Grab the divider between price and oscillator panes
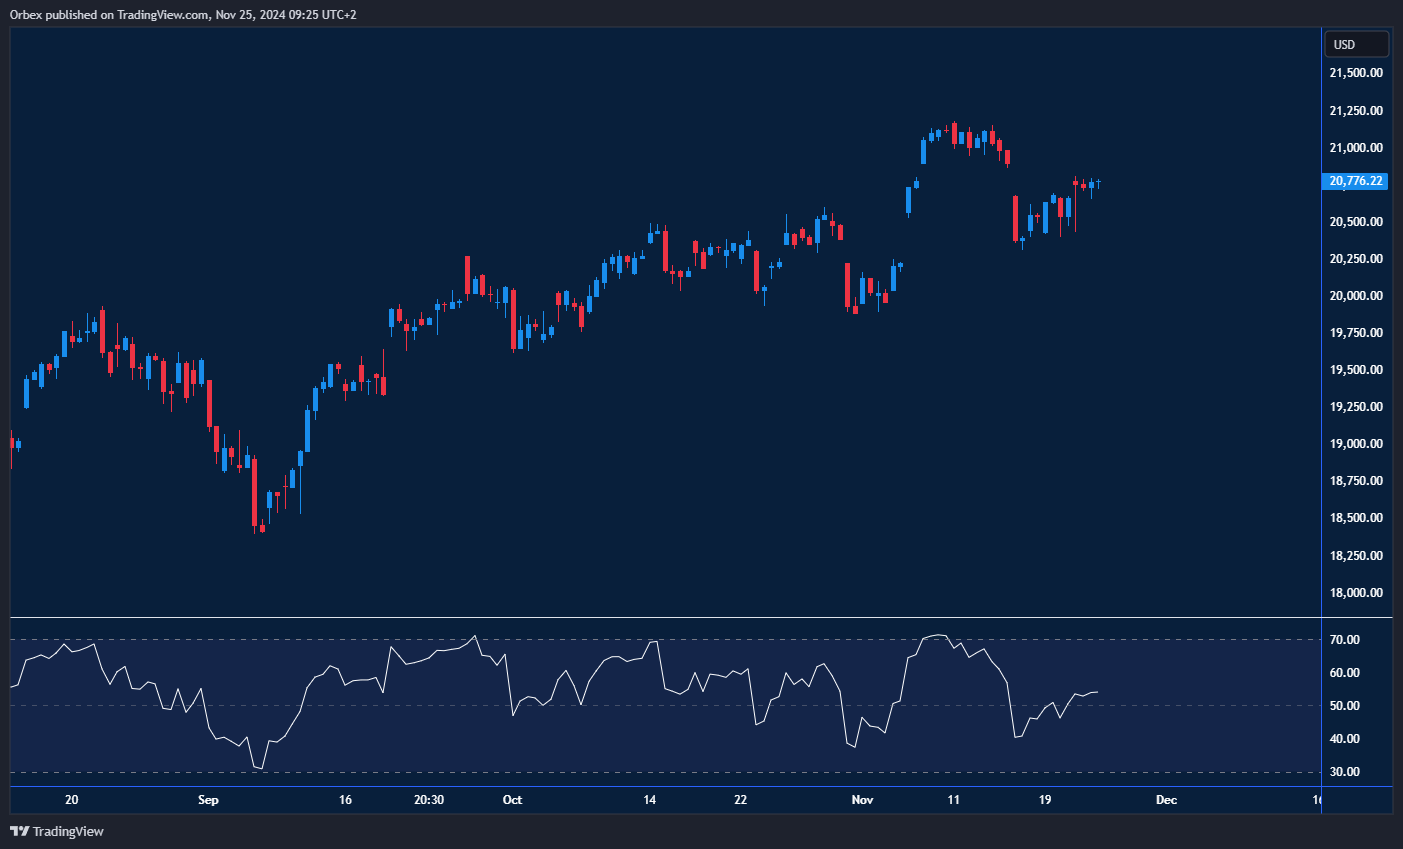The image size is (1403, 849). point(665,618)
